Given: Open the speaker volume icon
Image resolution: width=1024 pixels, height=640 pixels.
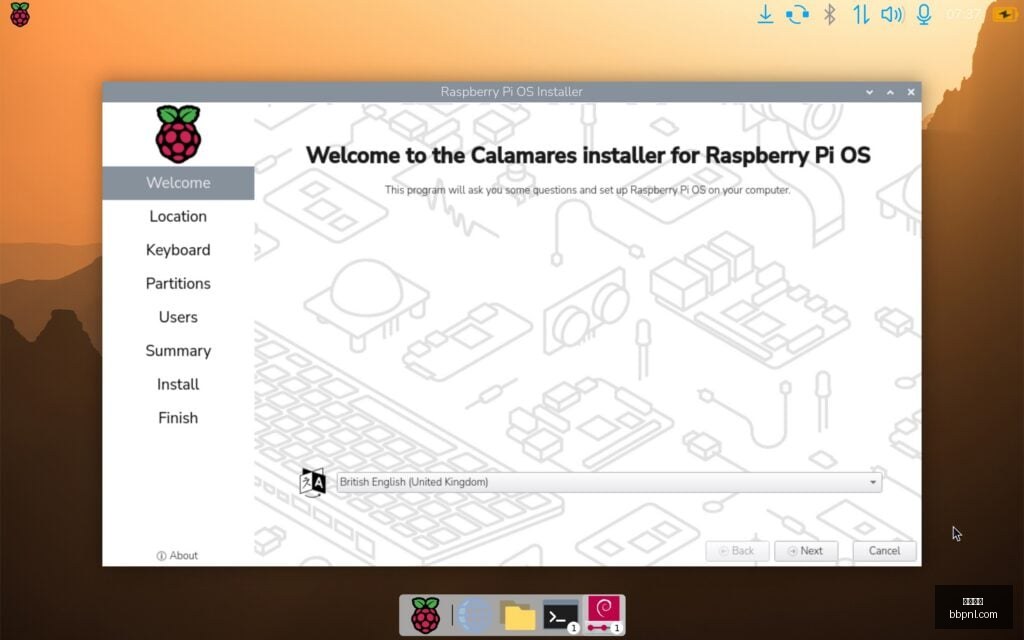Looking at the screenshot, I should tap(892, 14).
